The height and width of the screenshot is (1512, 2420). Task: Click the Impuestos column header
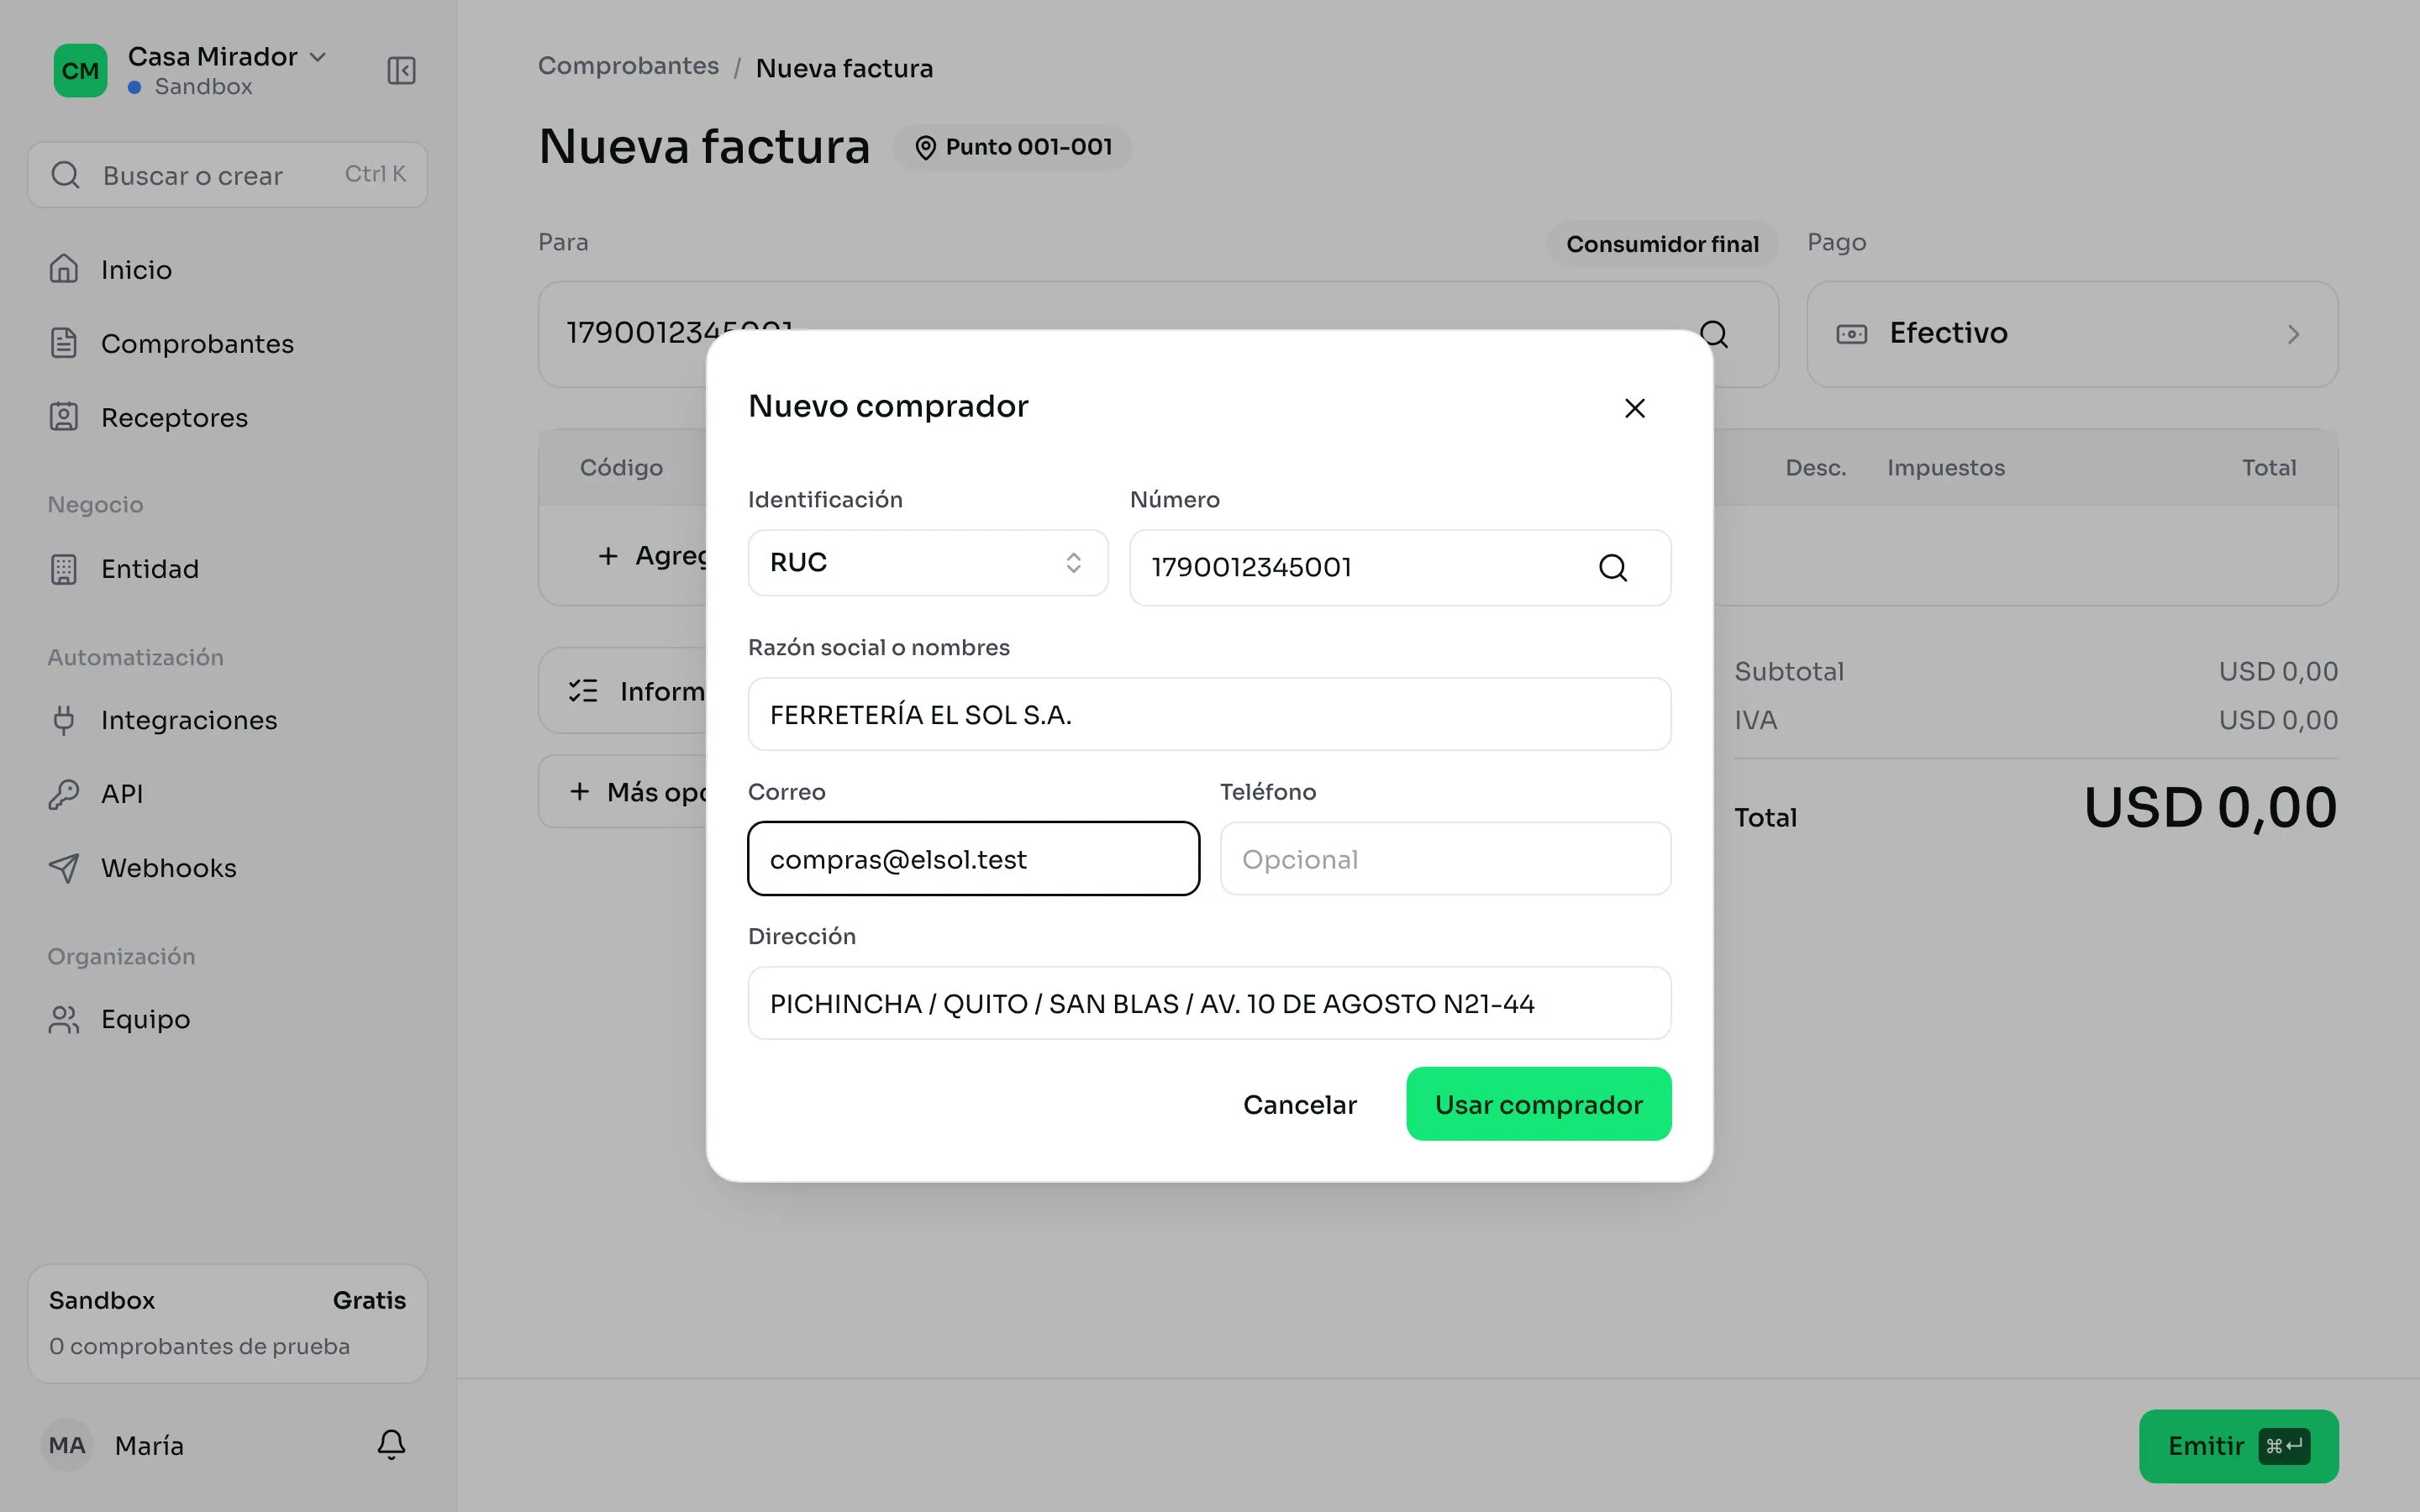[1945, 467]
